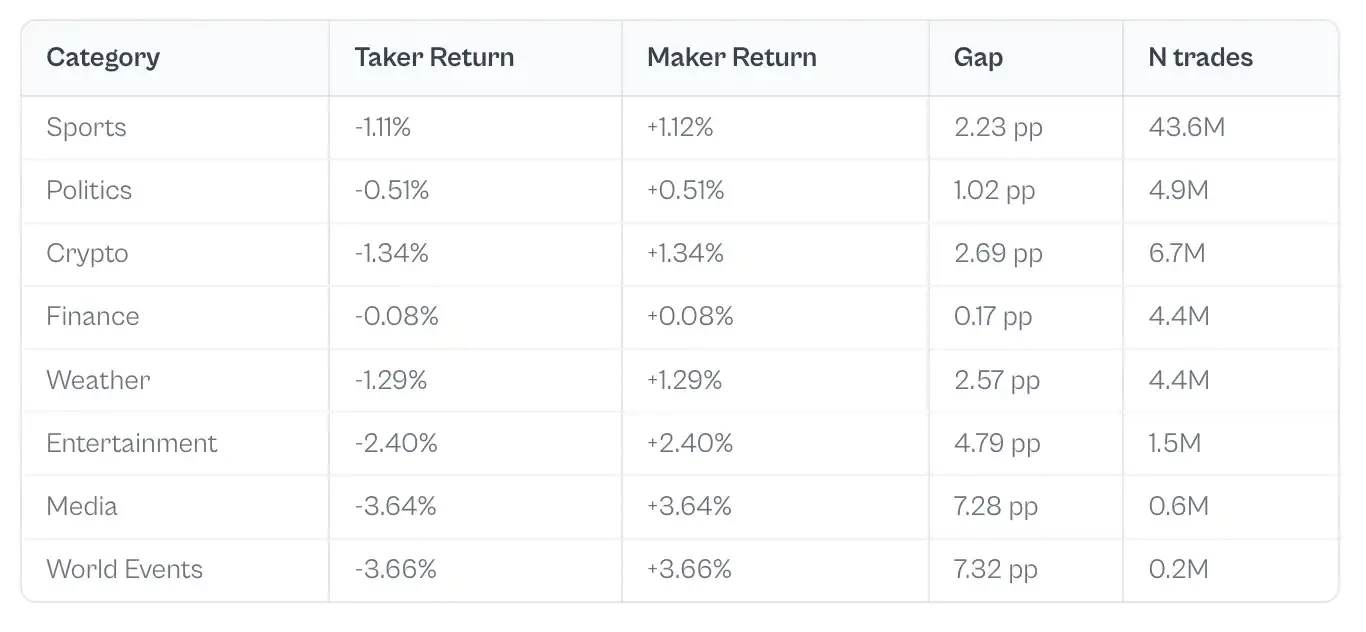The width and height of the screenshot is (1366, 632).
Task: Select the World Events row label
Action: (125, 569)
